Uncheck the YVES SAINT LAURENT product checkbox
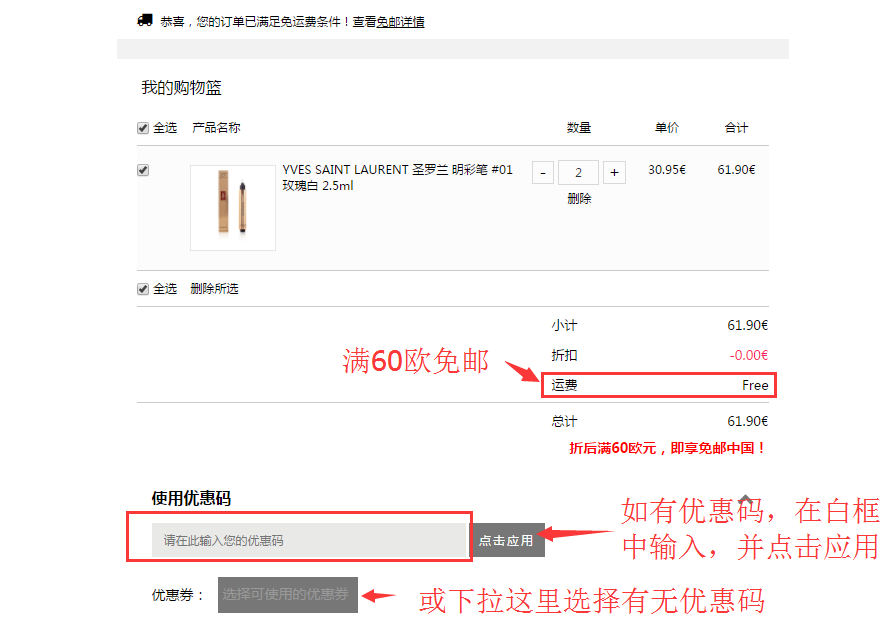Viewport: 893px width, 627px height. pyautogui.click(x=143, y=170)
